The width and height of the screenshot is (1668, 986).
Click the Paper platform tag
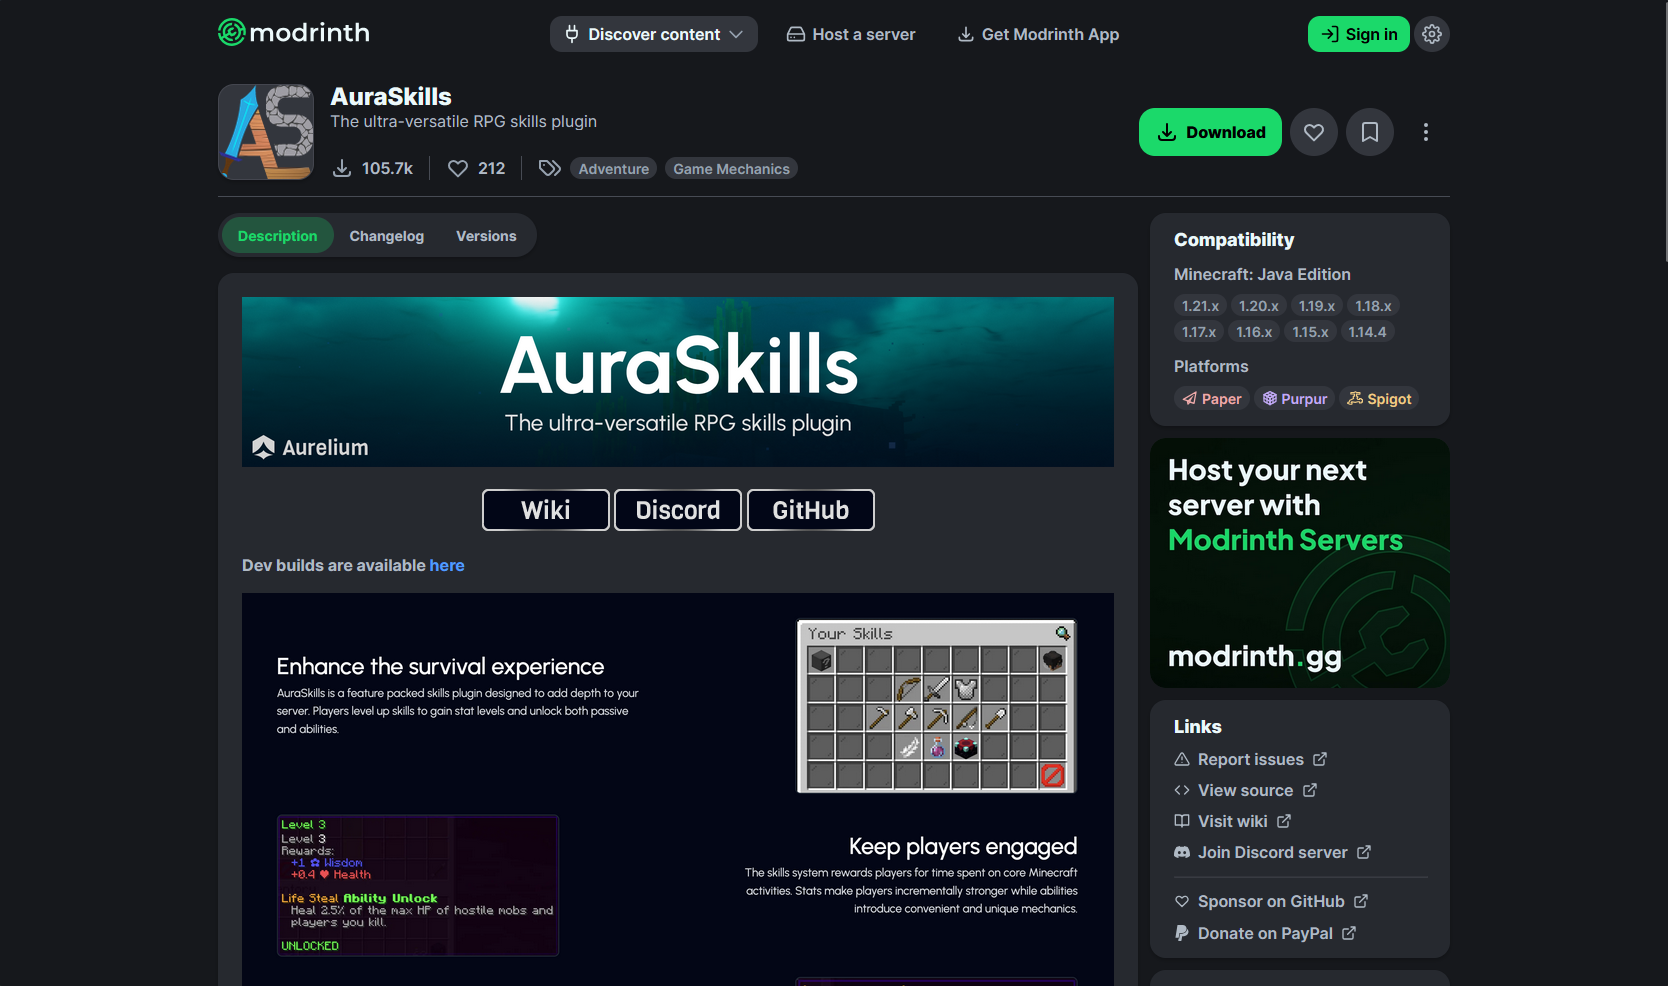click(1212, 399)
